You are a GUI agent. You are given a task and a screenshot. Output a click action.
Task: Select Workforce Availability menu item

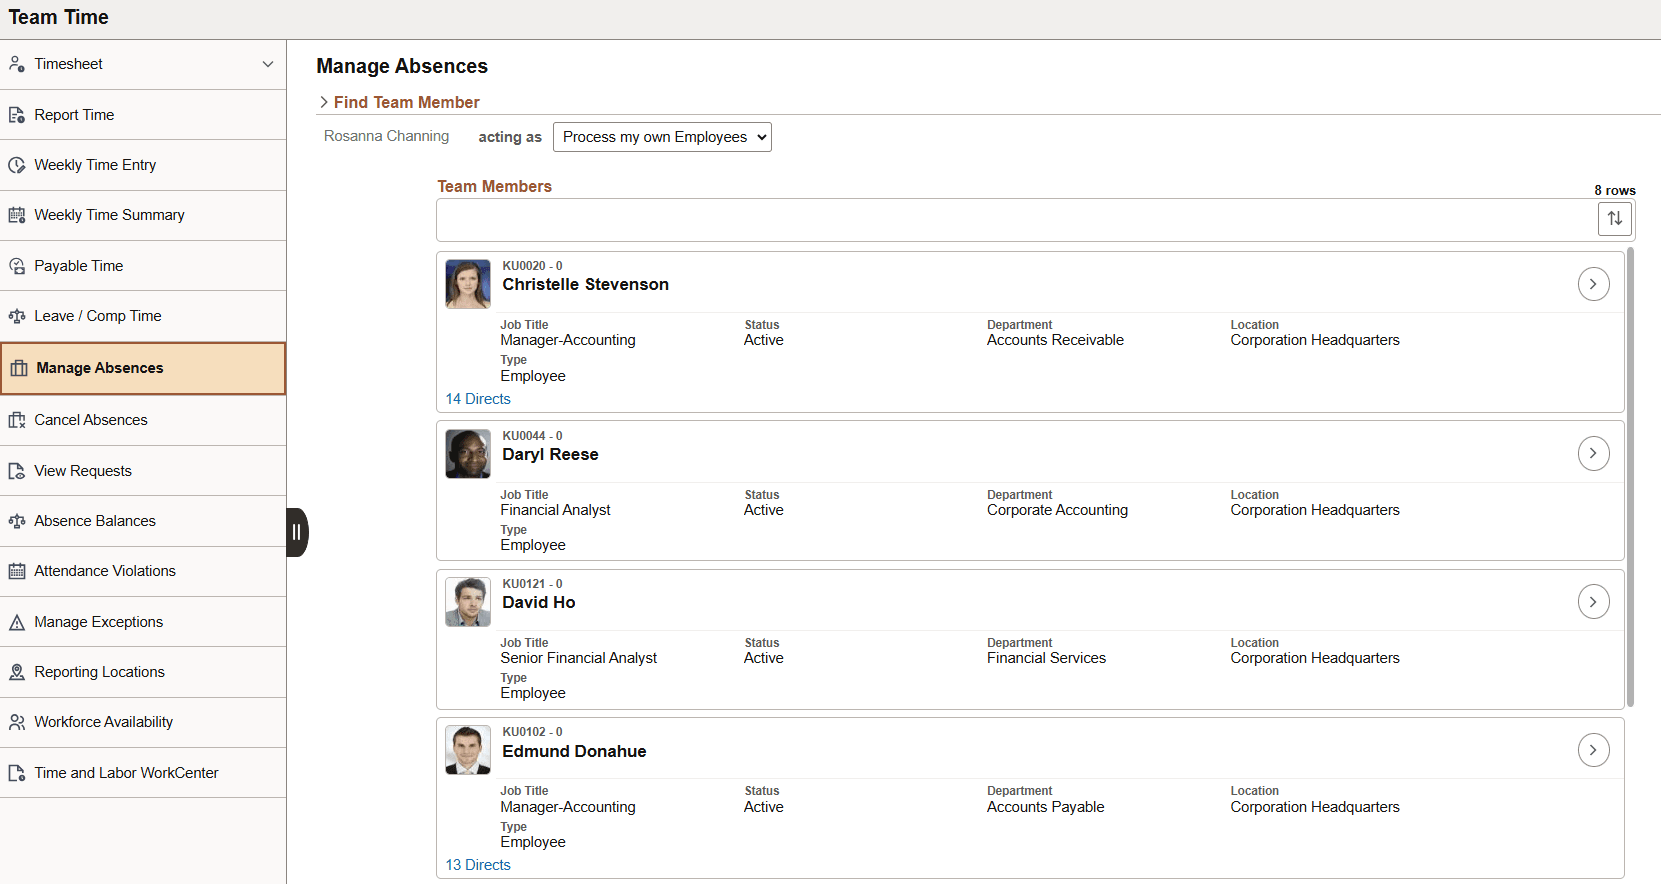point(143,722)
